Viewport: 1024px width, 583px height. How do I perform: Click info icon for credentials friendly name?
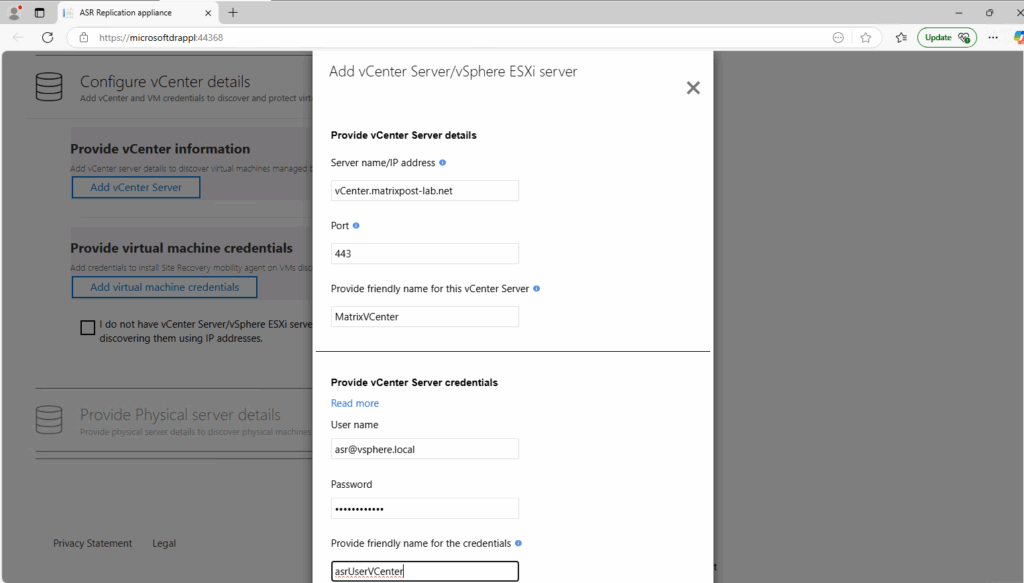click(x=519, y=543)
